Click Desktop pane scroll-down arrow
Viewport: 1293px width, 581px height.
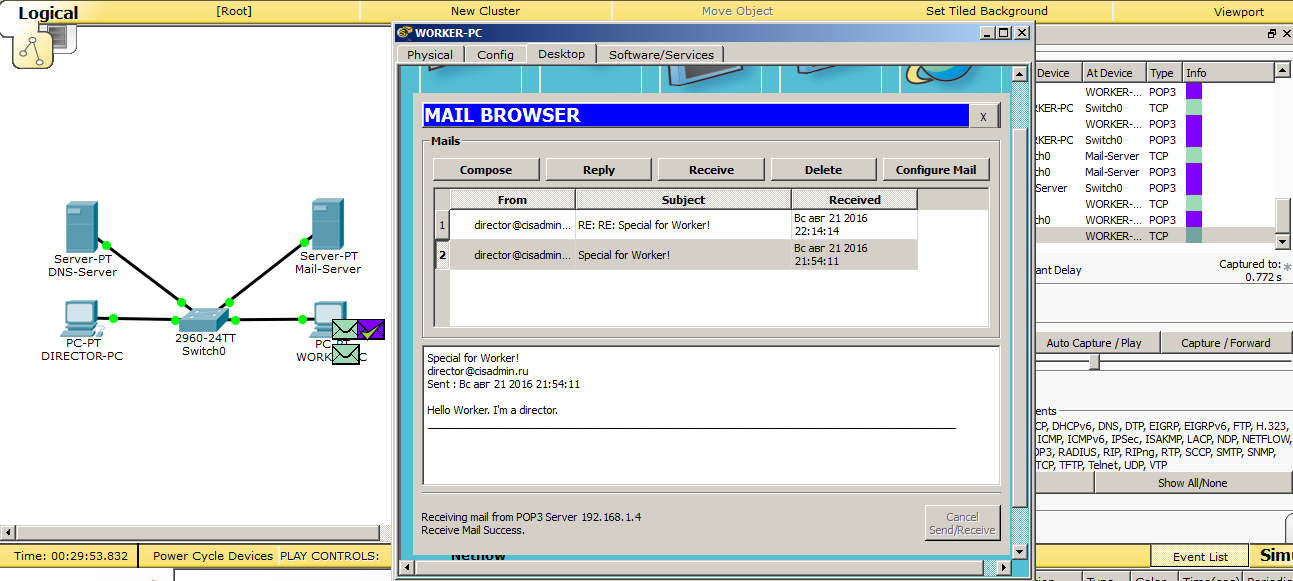1019,551
